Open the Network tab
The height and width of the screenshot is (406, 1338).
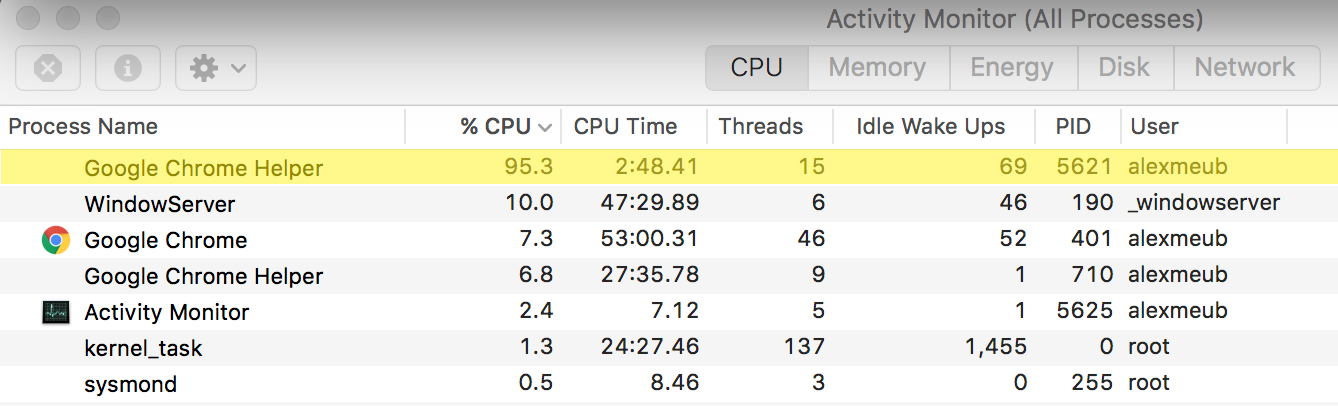tap(1245, 67)
